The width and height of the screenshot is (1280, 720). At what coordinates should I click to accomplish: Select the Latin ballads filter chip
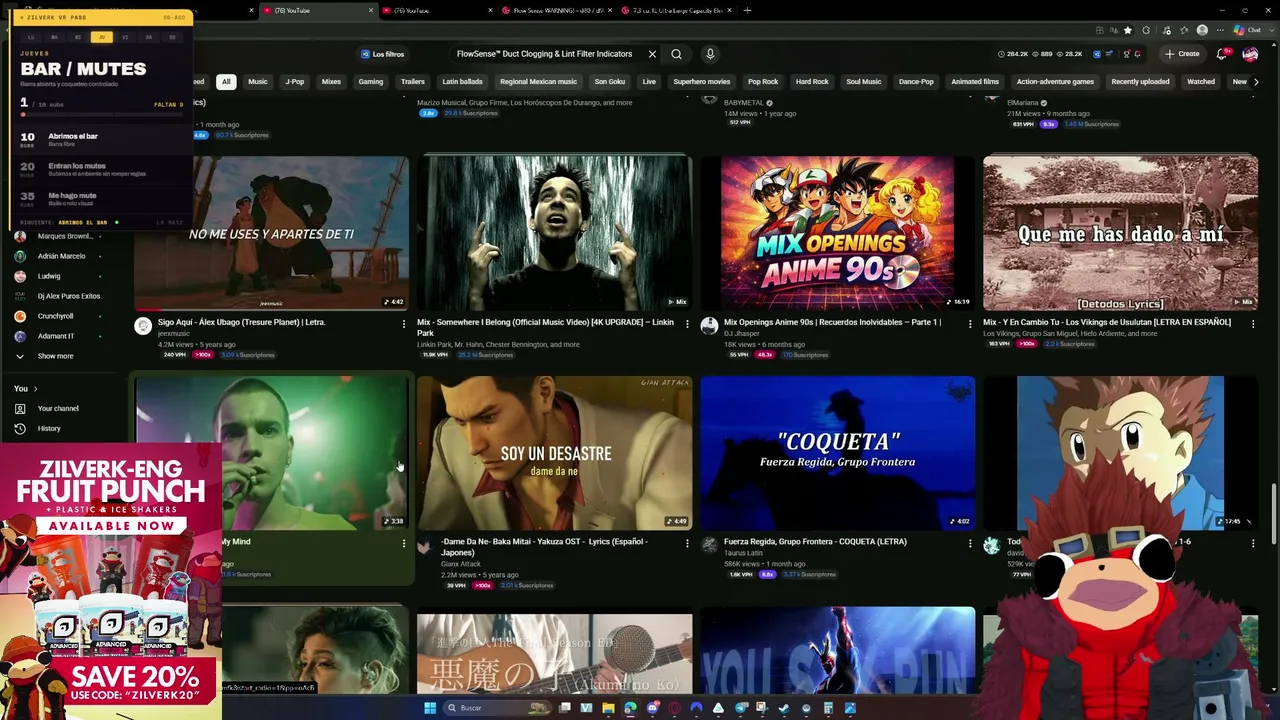462,82
